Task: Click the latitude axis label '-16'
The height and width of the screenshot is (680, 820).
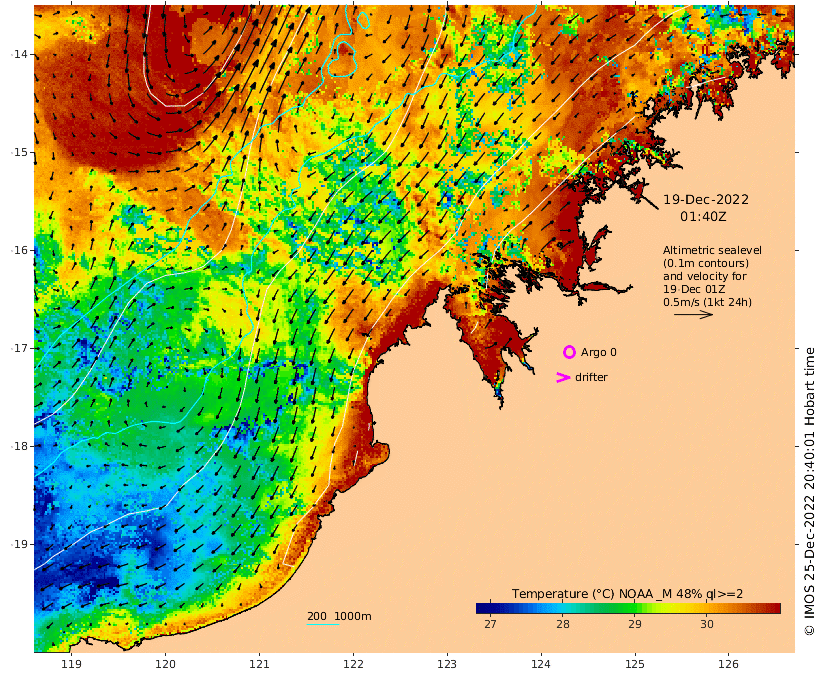Action: (20, 250)
